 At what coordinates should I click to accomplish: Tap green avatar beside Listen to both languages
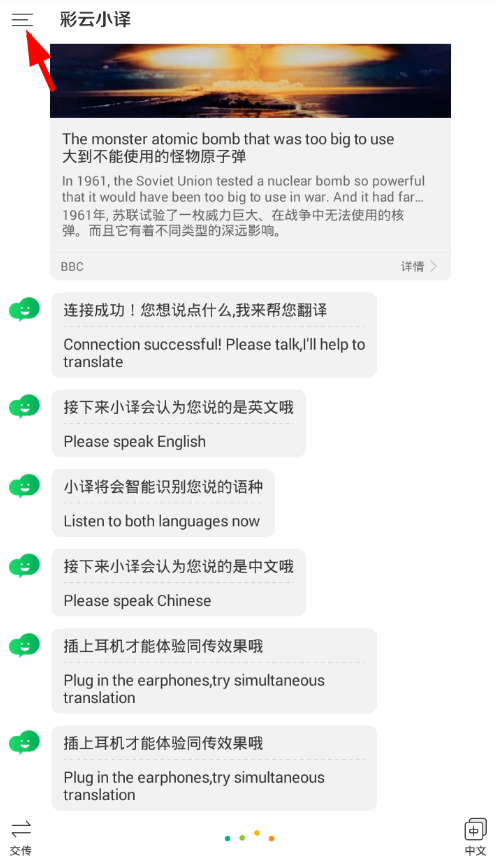coord(24,486)
